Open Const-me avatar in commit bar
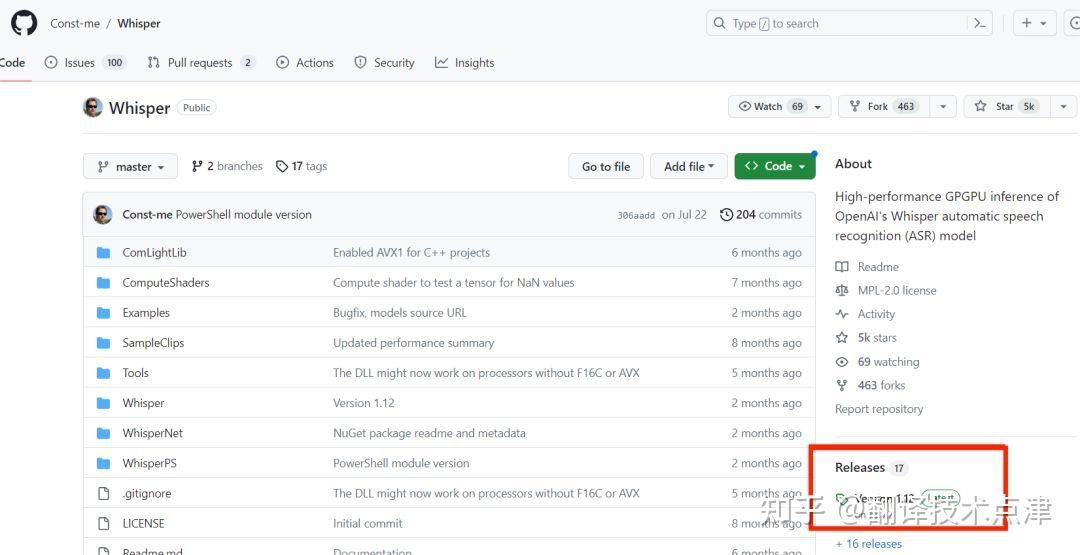This screenshot has height=555, width=1080. [x=103, y=215]
